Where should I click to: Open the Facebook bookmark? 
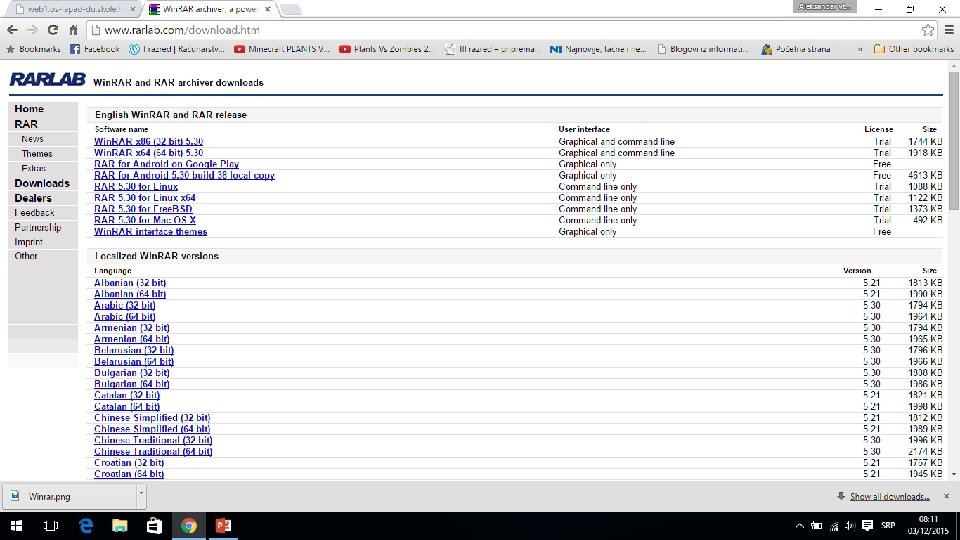pos(95,49)
